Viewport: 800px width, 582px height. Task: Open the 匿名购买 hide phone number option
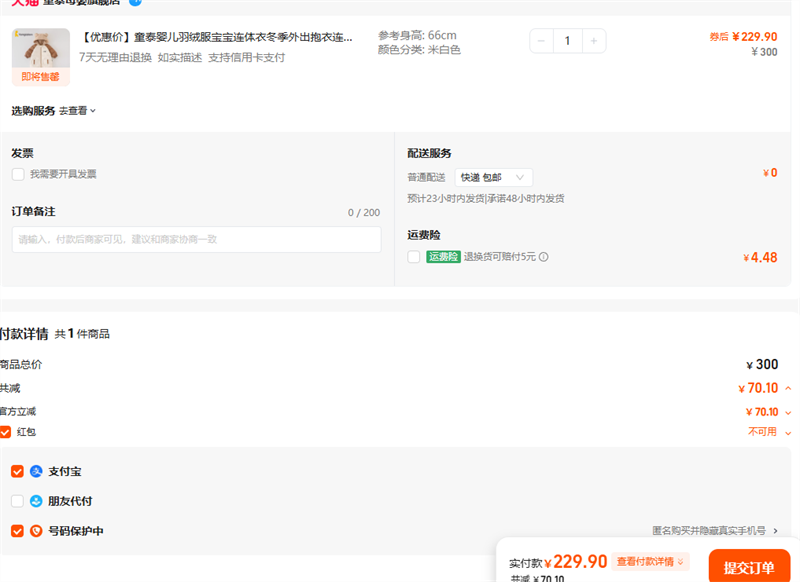coord(714,531)
